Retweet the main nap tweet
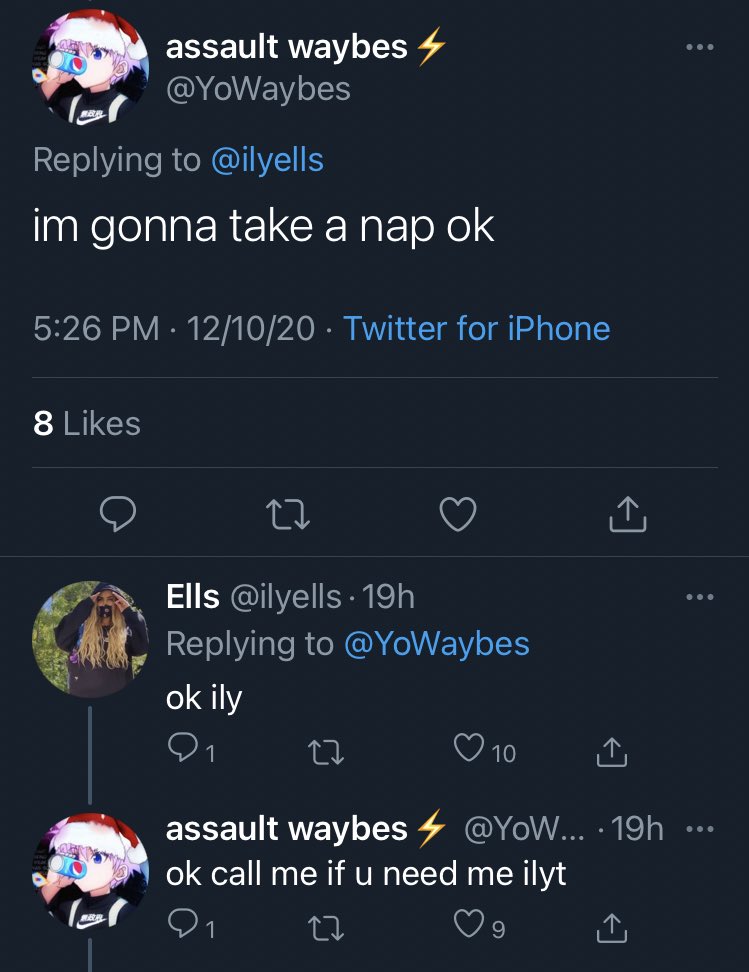Viewport: 749px width, 972px height. pos(288,514)
